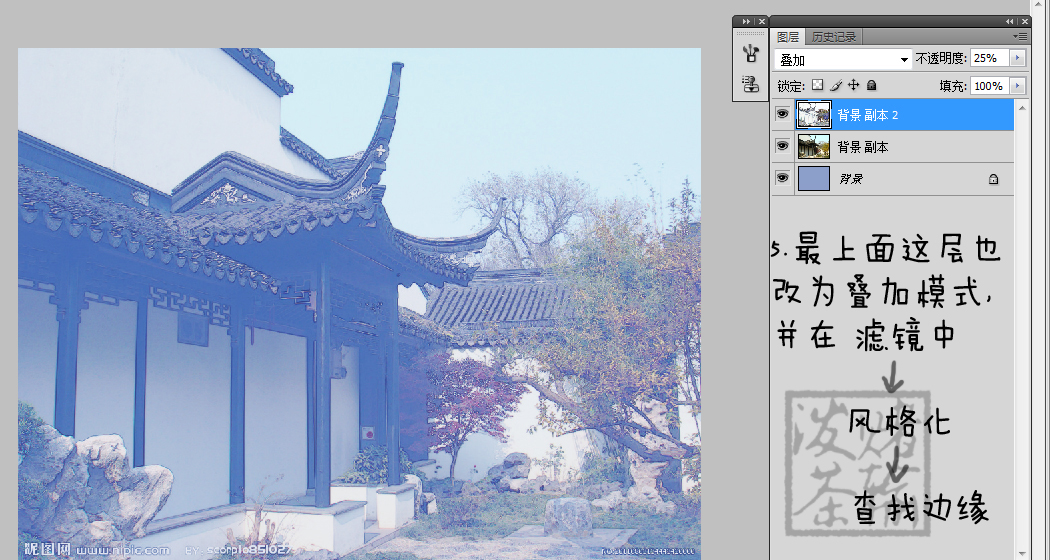Switch to the 历史记录 tab

pos(833,37)
